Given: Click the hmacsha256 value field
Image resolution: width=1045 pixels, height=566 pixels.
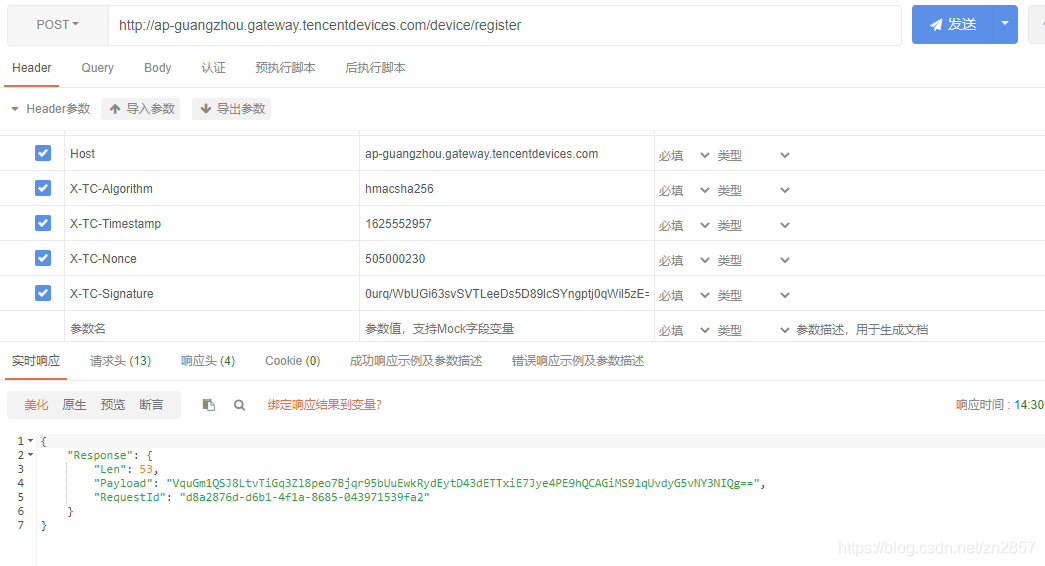Looking at the screenshot, I should 507,189.
